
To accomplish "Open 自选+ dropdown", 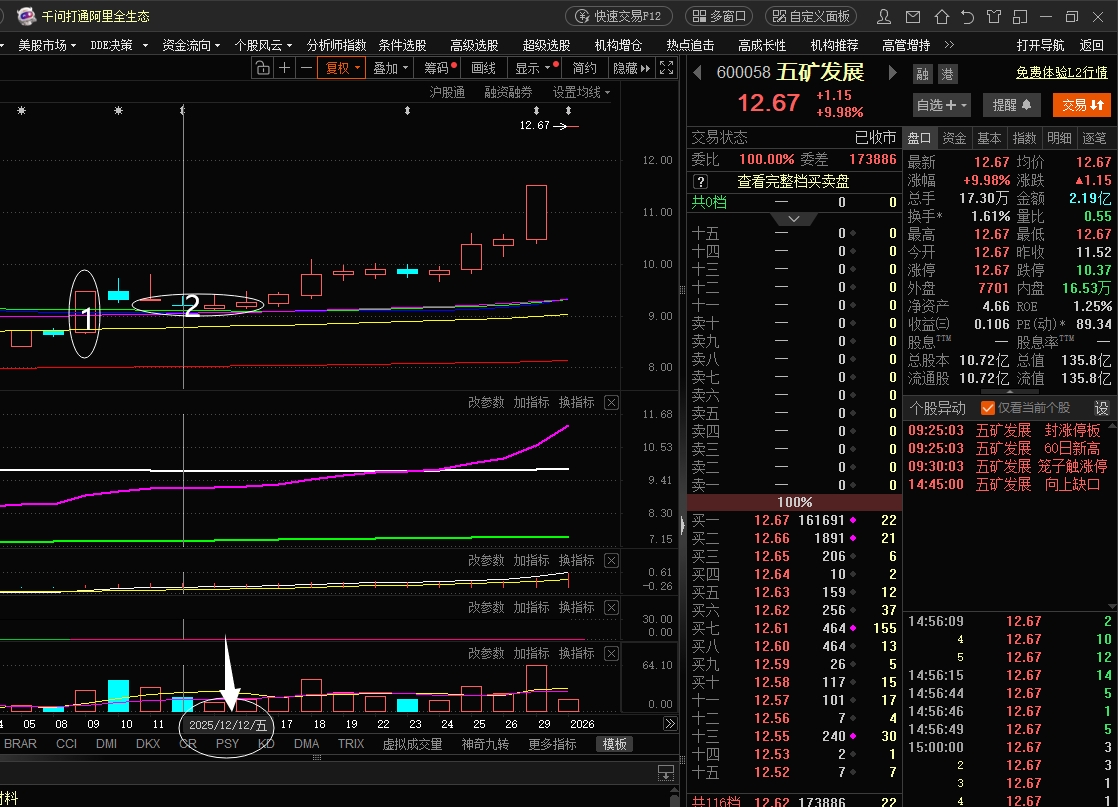I will coord(941,105).
